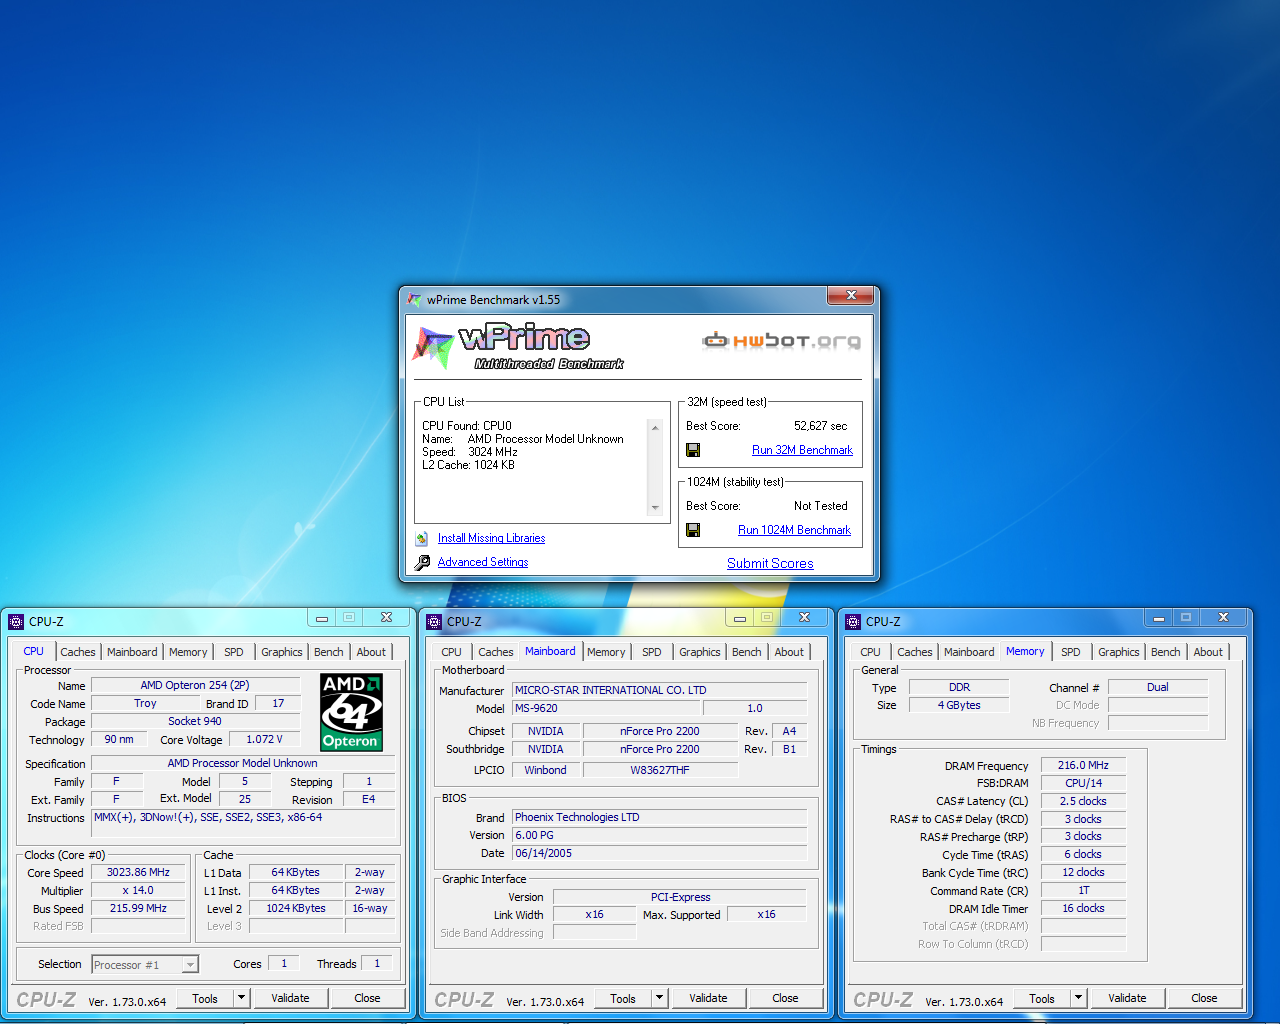
Task: Click the wrench icon beside Advanced Settings
Action: pos(422,562)
